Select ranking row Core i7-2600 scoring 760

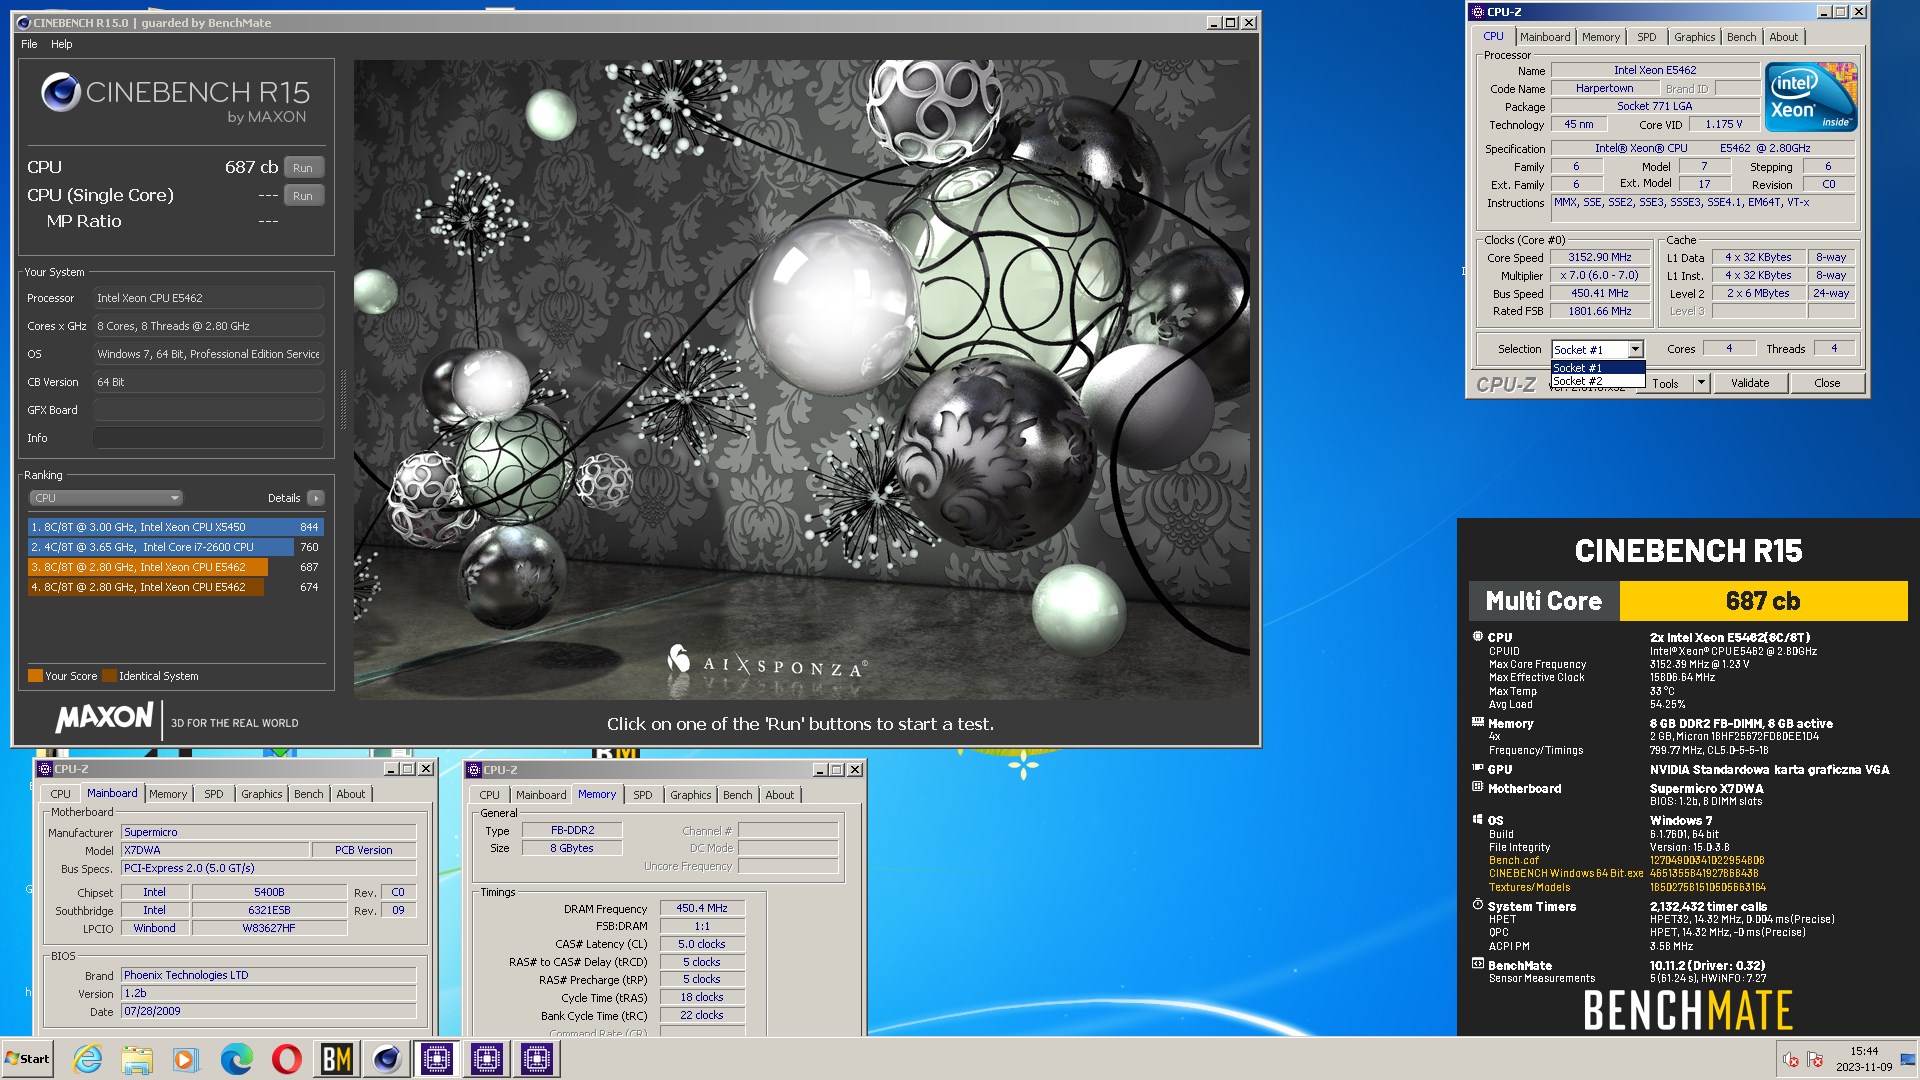(176, 547)
